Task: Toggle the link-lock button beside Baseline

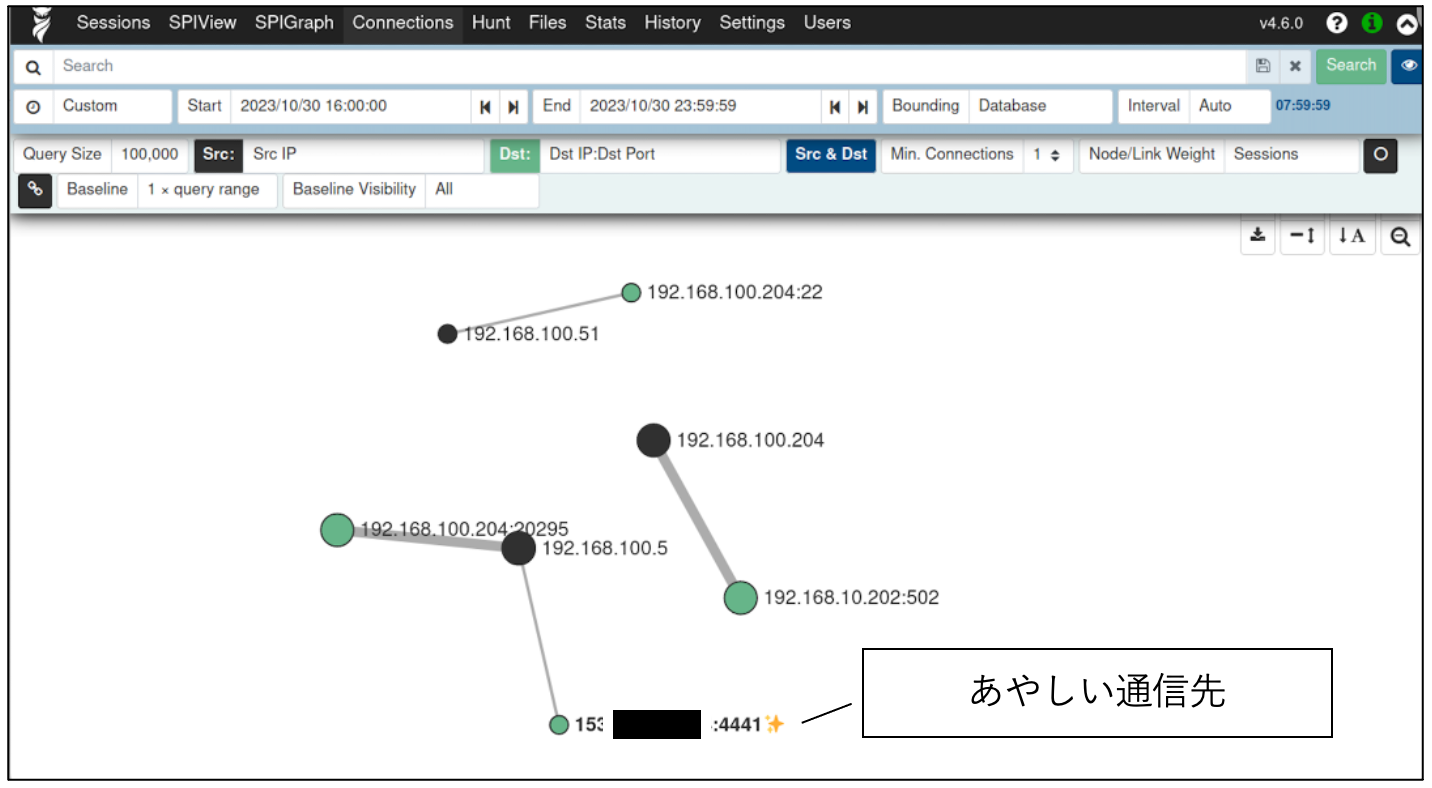Action: [35, 190]
